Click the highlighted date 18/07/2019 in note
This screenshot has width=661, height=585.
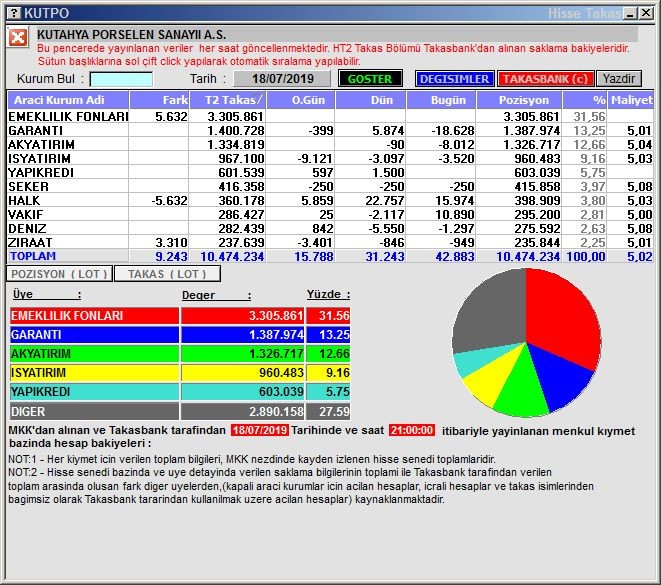260,430
